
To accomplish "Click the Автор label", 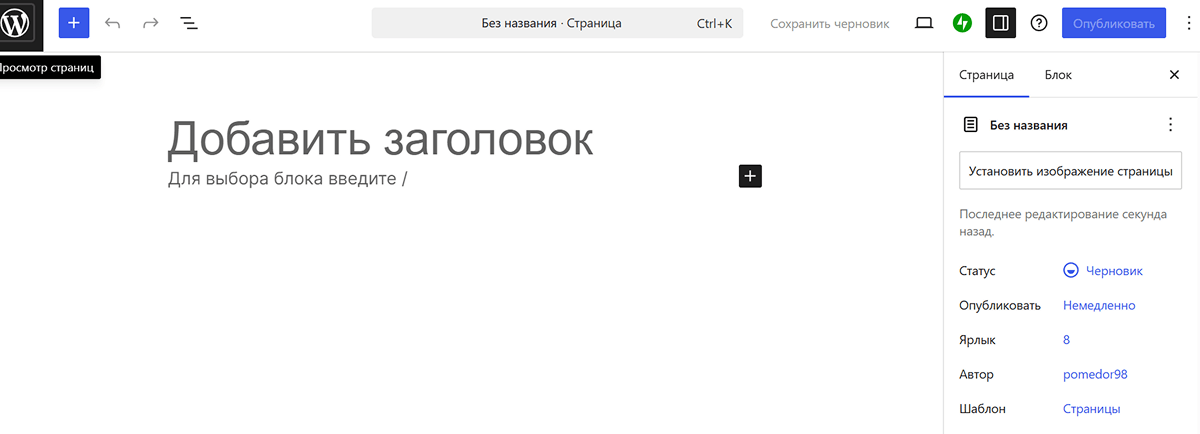I will tap(976, 375).
